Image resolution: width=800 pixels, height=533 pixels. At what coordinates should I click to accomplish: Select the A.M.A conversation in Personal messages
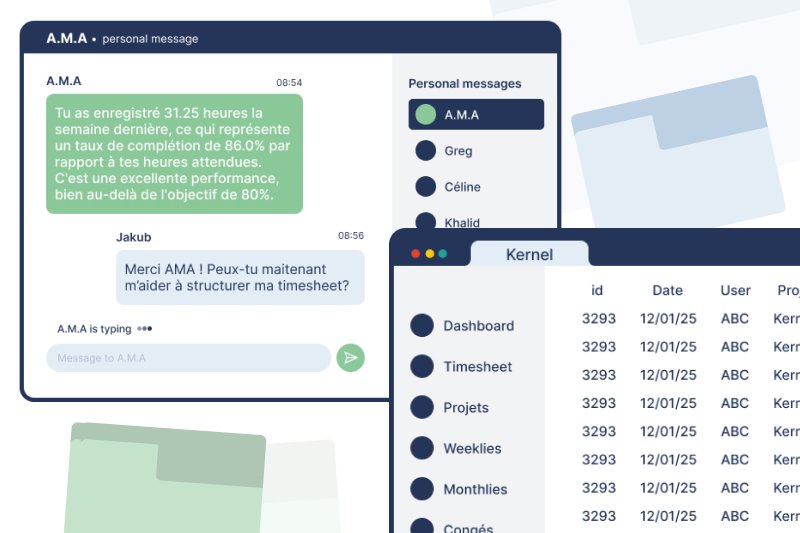pos(476,115)
